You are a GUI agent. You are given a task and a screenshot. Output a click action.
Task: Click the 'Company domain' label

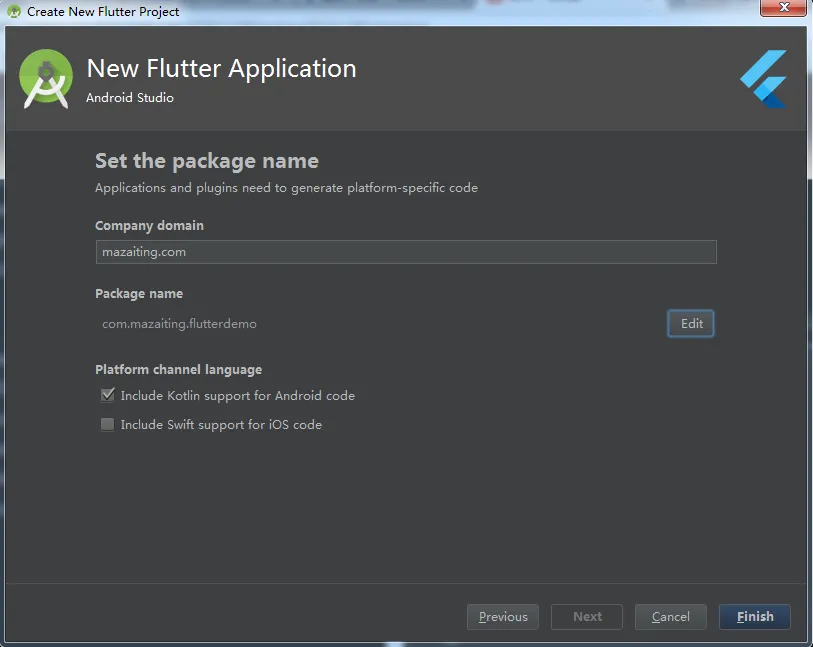149,226
